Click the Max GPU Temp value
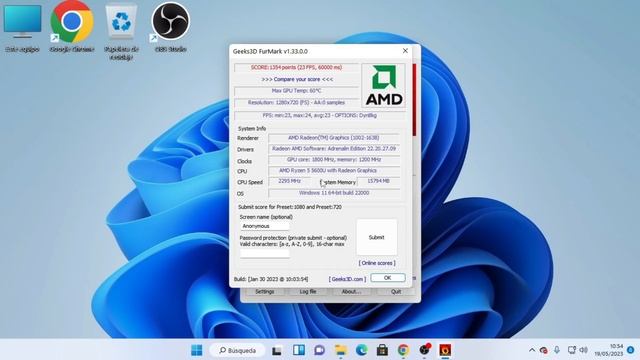Viewport: 640px width, 360px height. coord(296,91)
